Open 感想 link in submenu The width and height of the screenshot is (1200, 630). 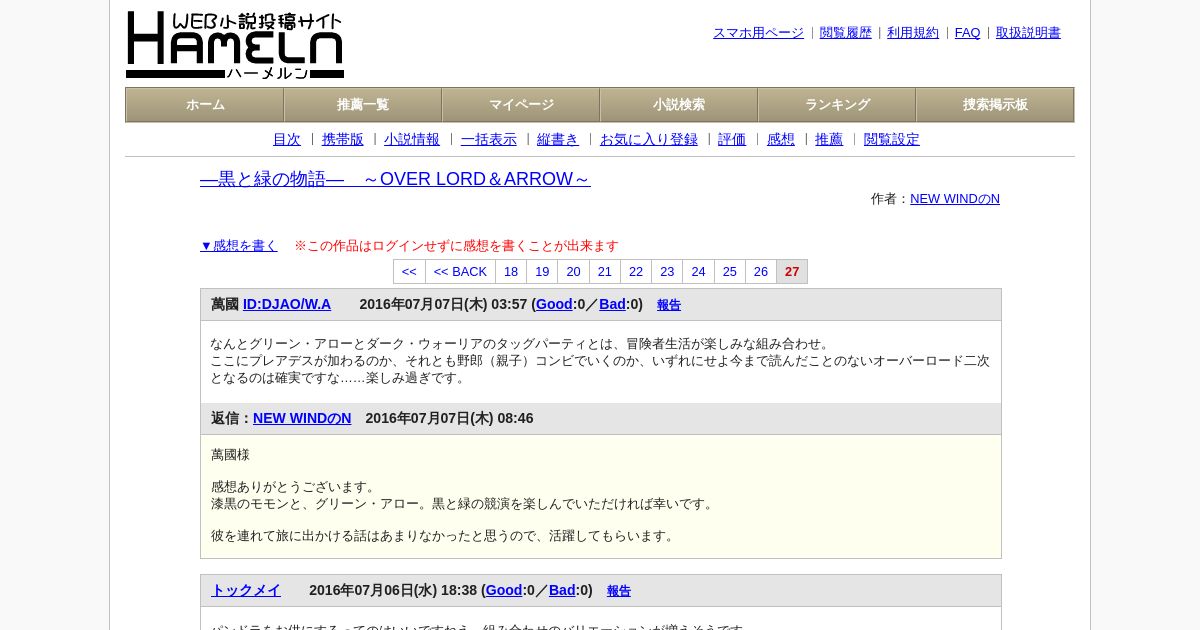click(781, 140)
